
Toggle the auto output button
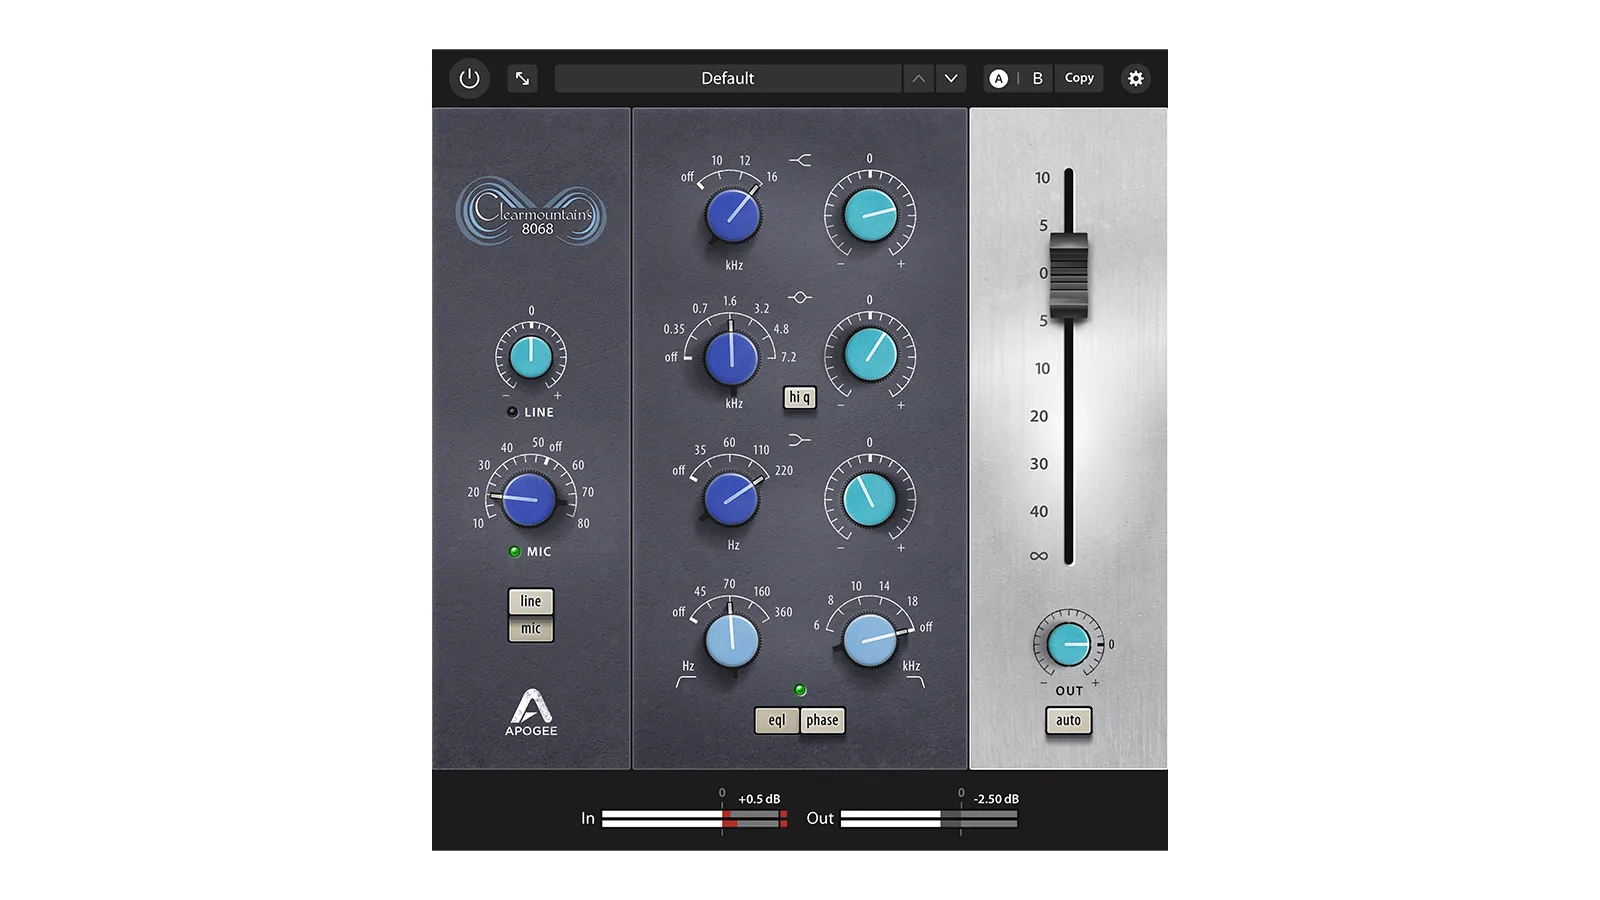pos(1068,720)
